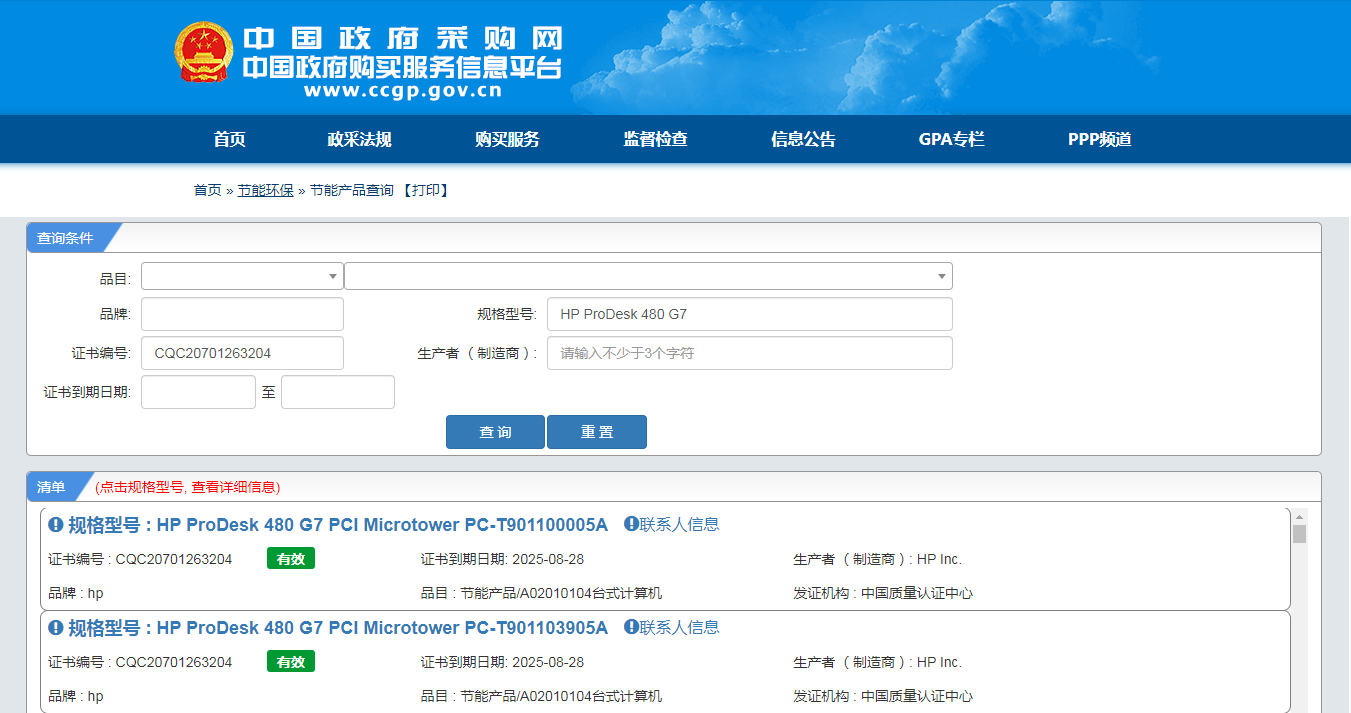Click 中国政府采购网 site title
The height and width of the screenshot is (713, 1351).
click(402, 39)
